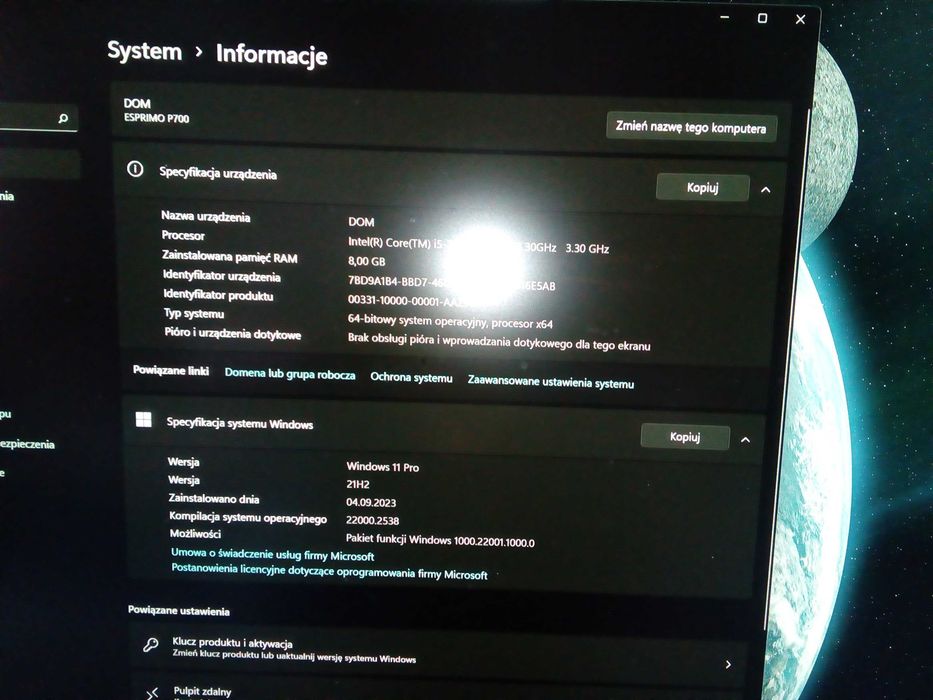933x700 pixels.
Task: Click the Zainstalowana pamięć RAM label
Action: 229,257
